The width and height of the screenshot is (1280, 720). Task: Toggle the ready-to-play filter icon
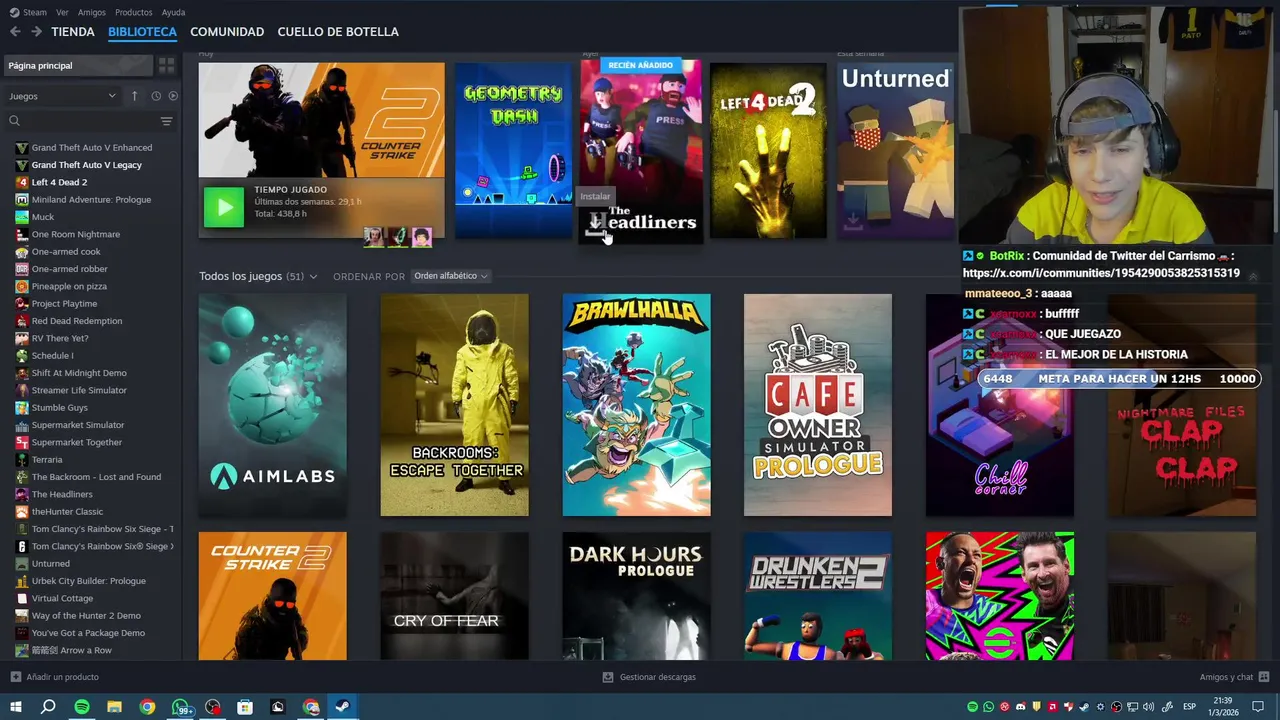coord(173,96)
